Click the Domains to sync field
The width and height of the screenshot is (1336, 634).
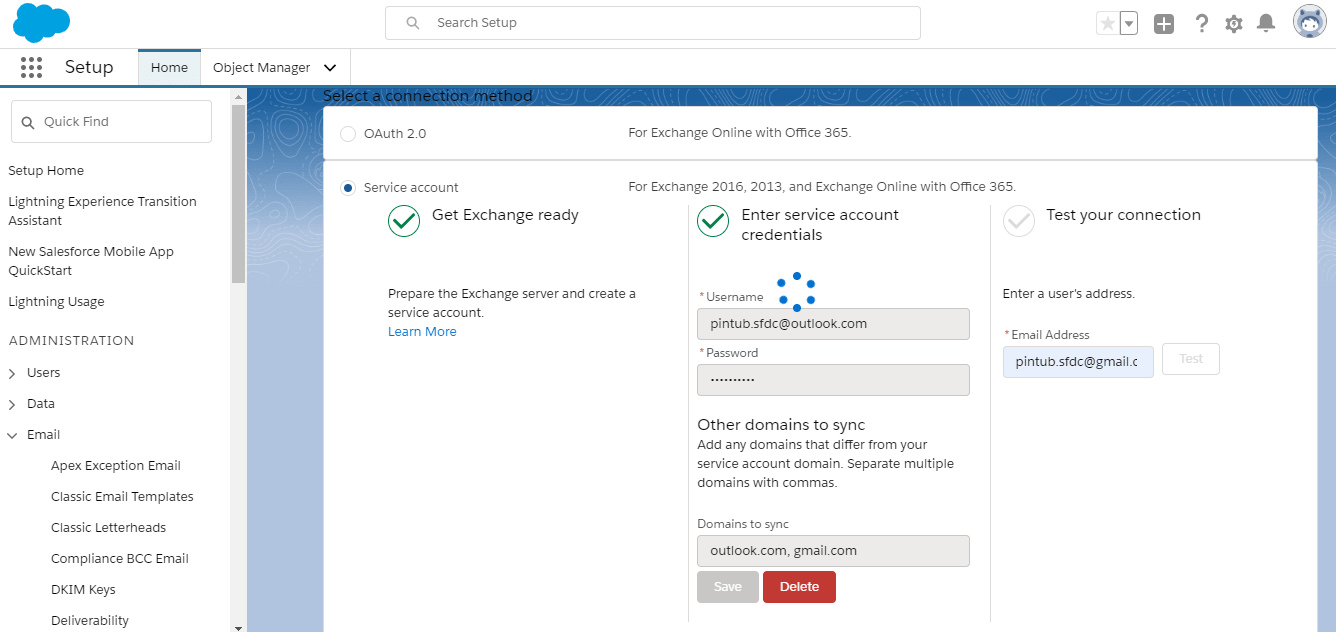(833, 551)
